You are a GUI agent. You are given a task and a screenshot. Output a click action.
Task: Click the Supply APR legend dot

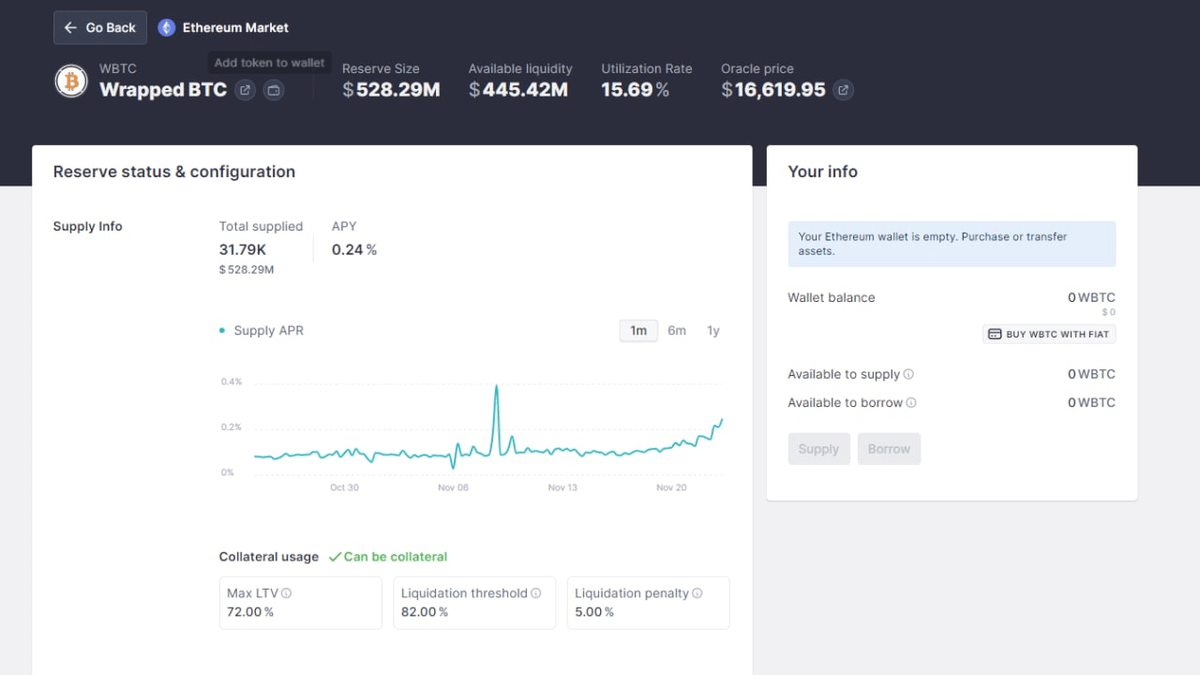(x=222, y=331)
